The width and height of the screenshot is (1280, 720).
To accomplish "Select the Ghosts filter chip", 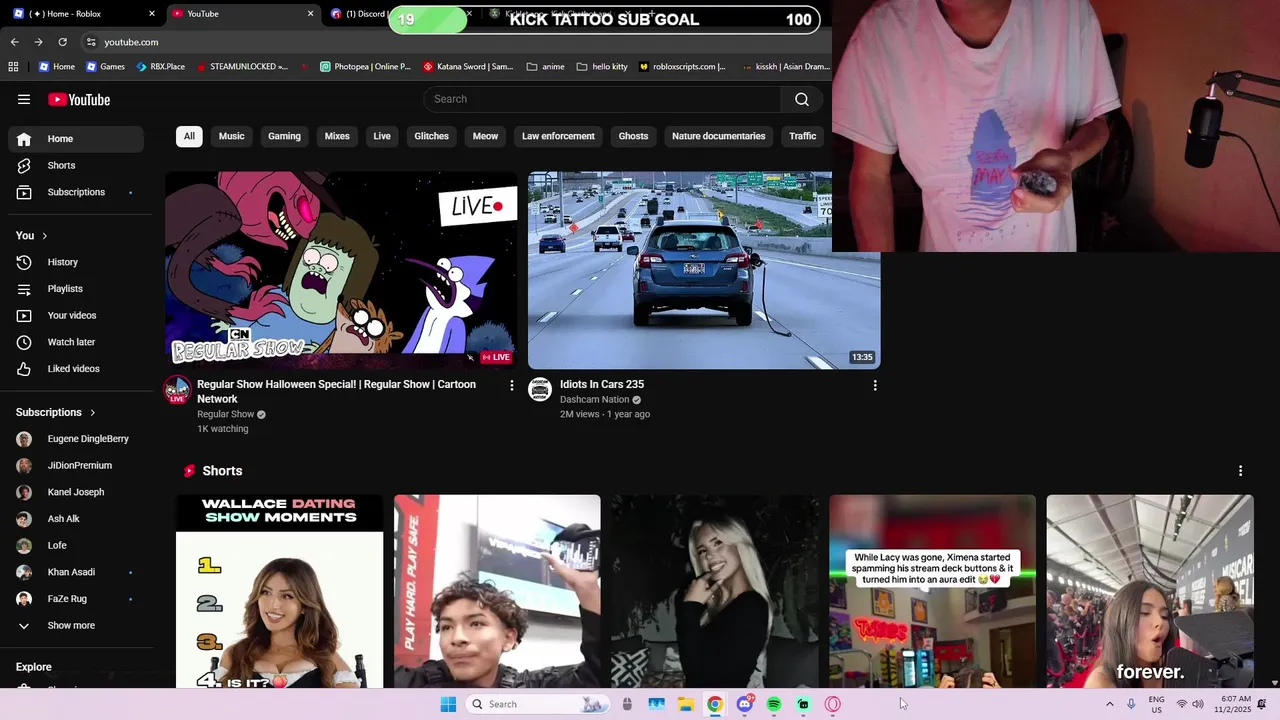I will click(x=633, y=136).
